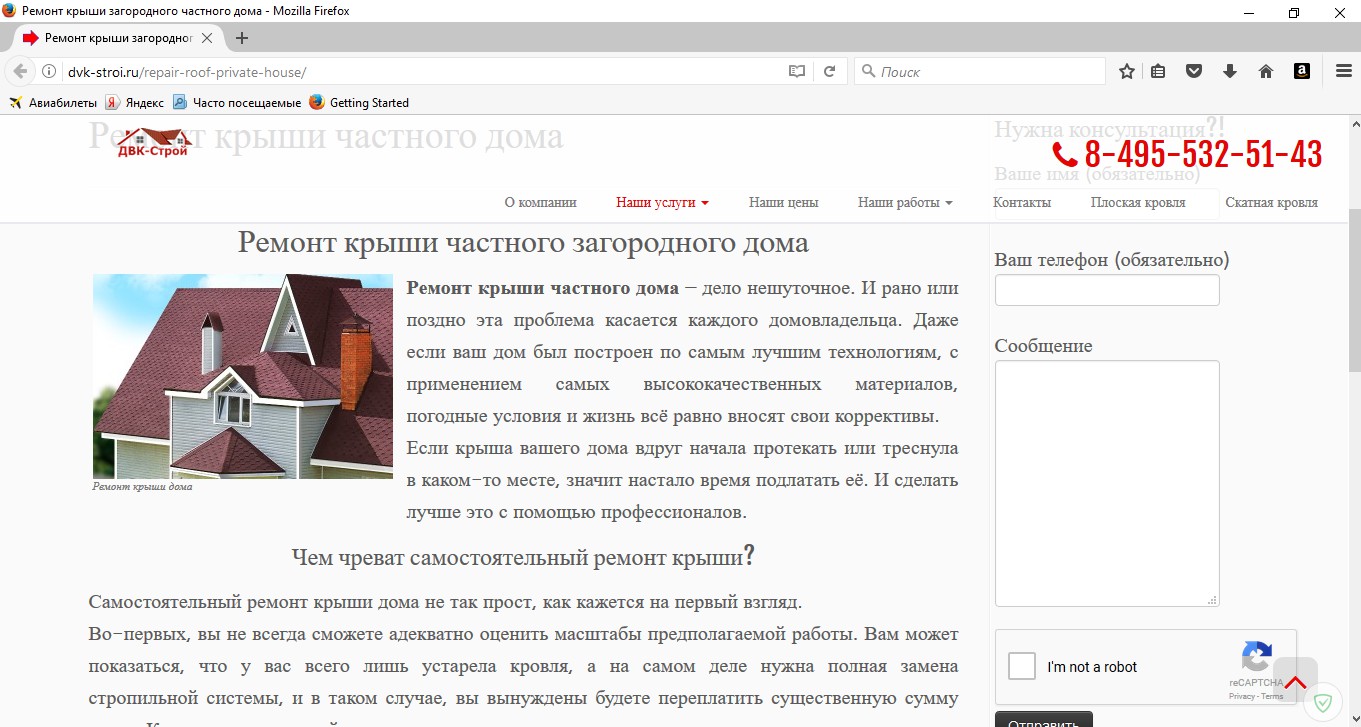Click the Amazon toolbar icon
Image resolution: width=1361 pixels, height=727 pixels.
click(1302, 71)
